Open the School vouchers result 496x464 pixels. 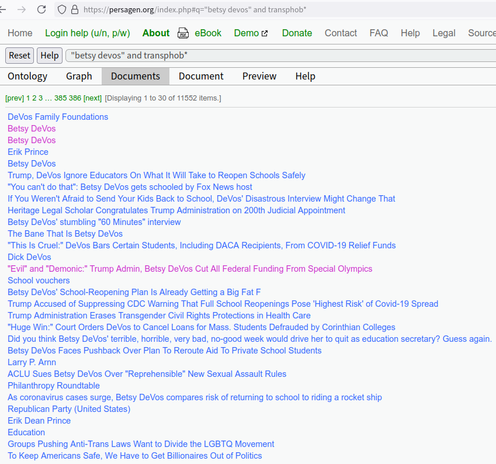(39, 280)
